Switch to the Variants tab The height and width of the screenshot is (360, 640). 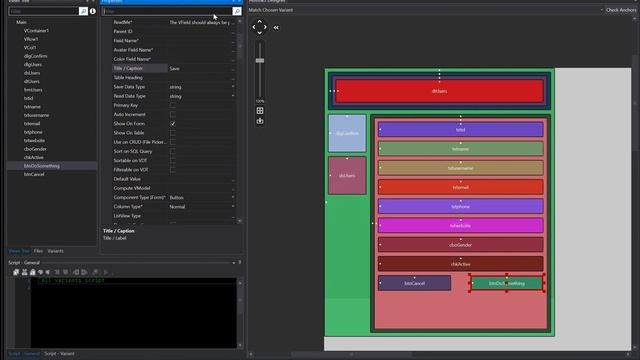tap(56, 251)
